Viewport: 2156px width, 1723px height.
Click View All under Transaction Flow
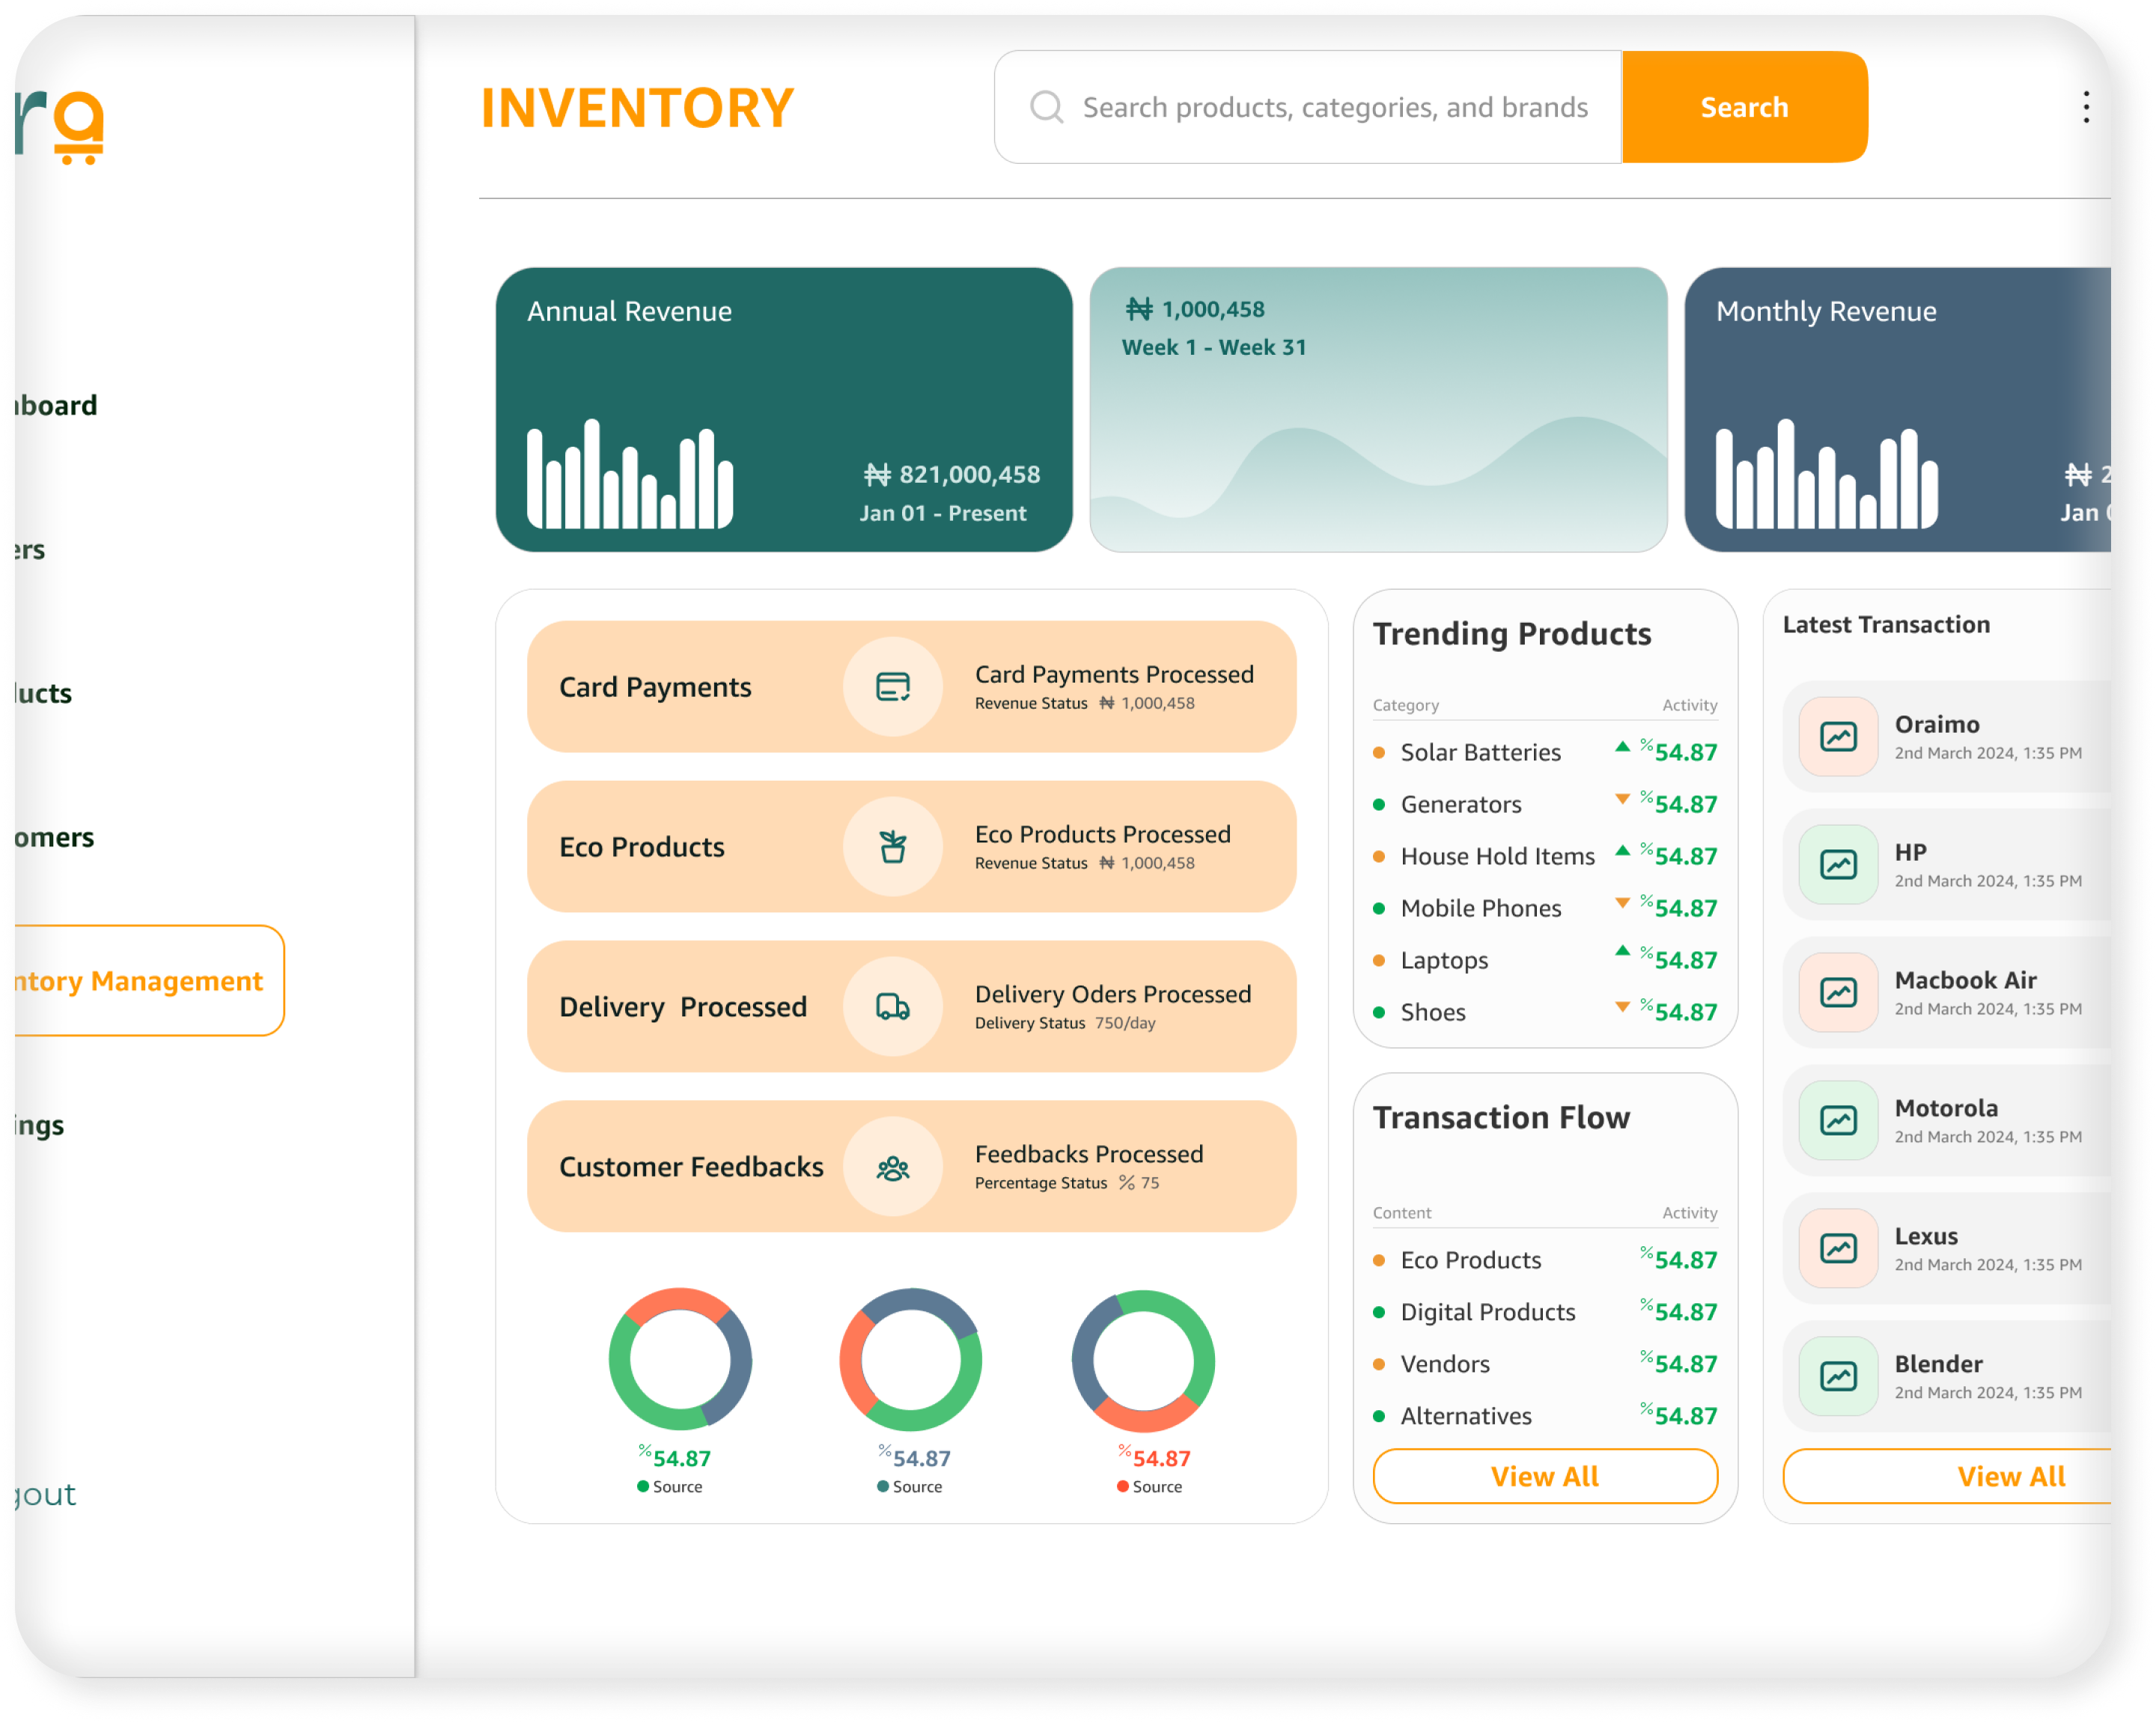[1545, 1476]
